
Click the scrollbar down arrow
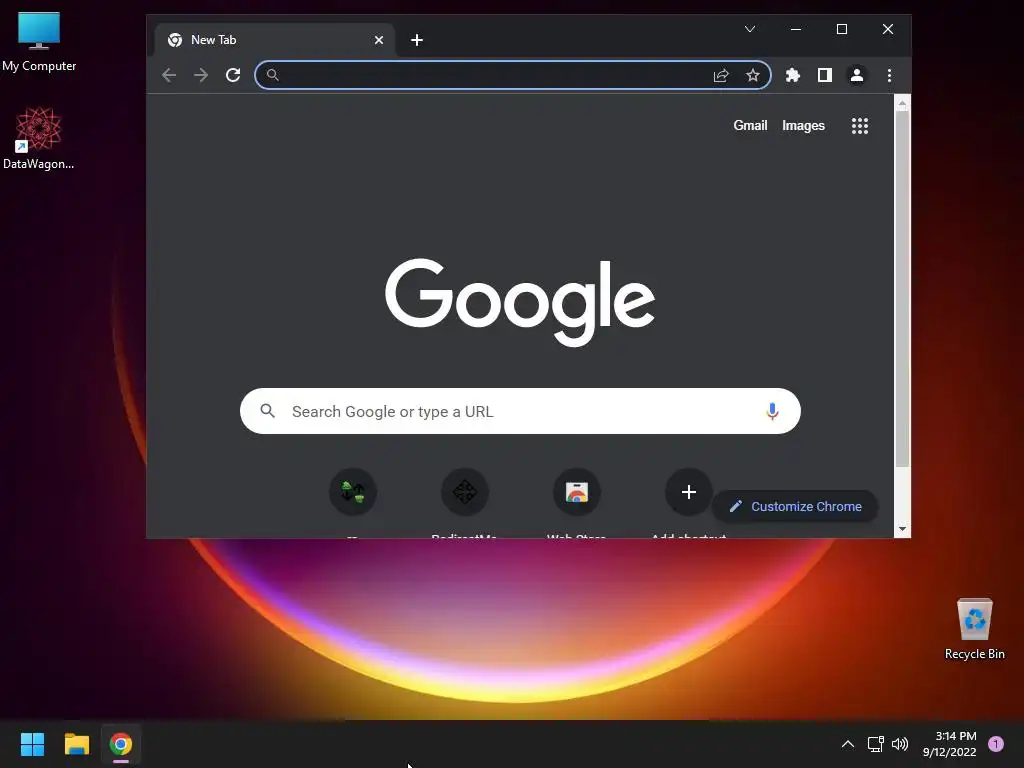pos(902,529)
